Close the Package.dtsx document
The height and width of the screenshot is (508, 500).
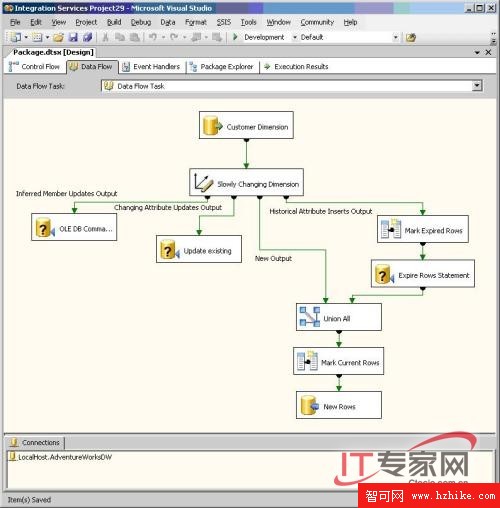(x=488, y=52)
